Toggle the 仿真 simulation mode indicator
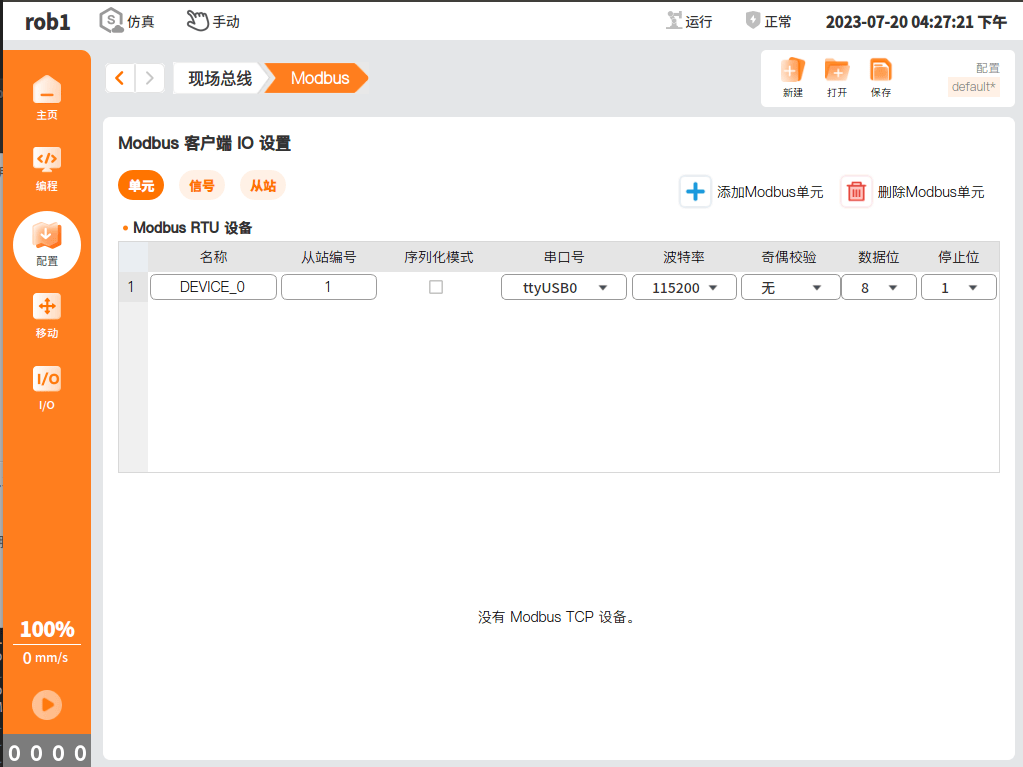Image resolution: width=1023 pixels, height=767 pixels. [127, 21]
